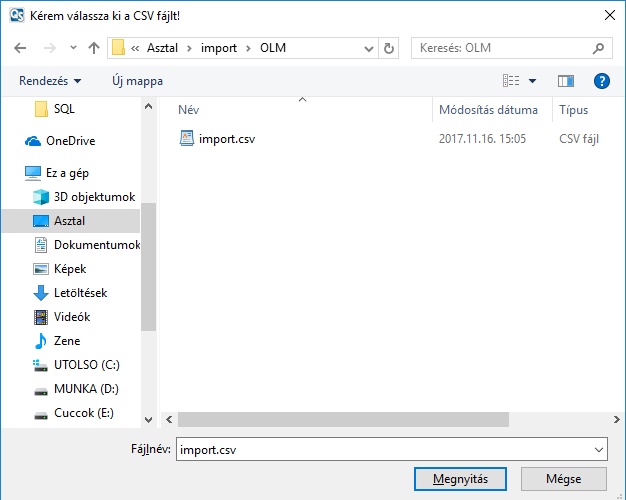Image resolution: width=626 pixels, height=500 pixels.
Task: Expand the Fájlnév combo box dropdown
Action: pyautogui.click(x=598, y=450)
